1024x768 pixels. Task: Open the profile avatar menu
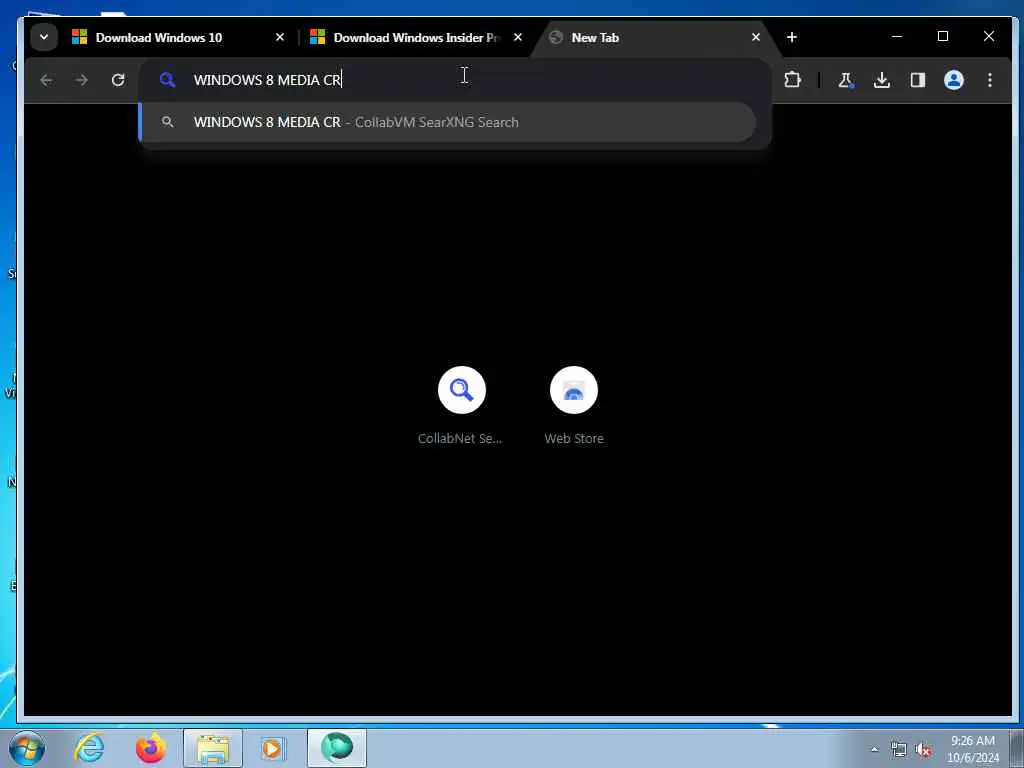tap(953, 80)
